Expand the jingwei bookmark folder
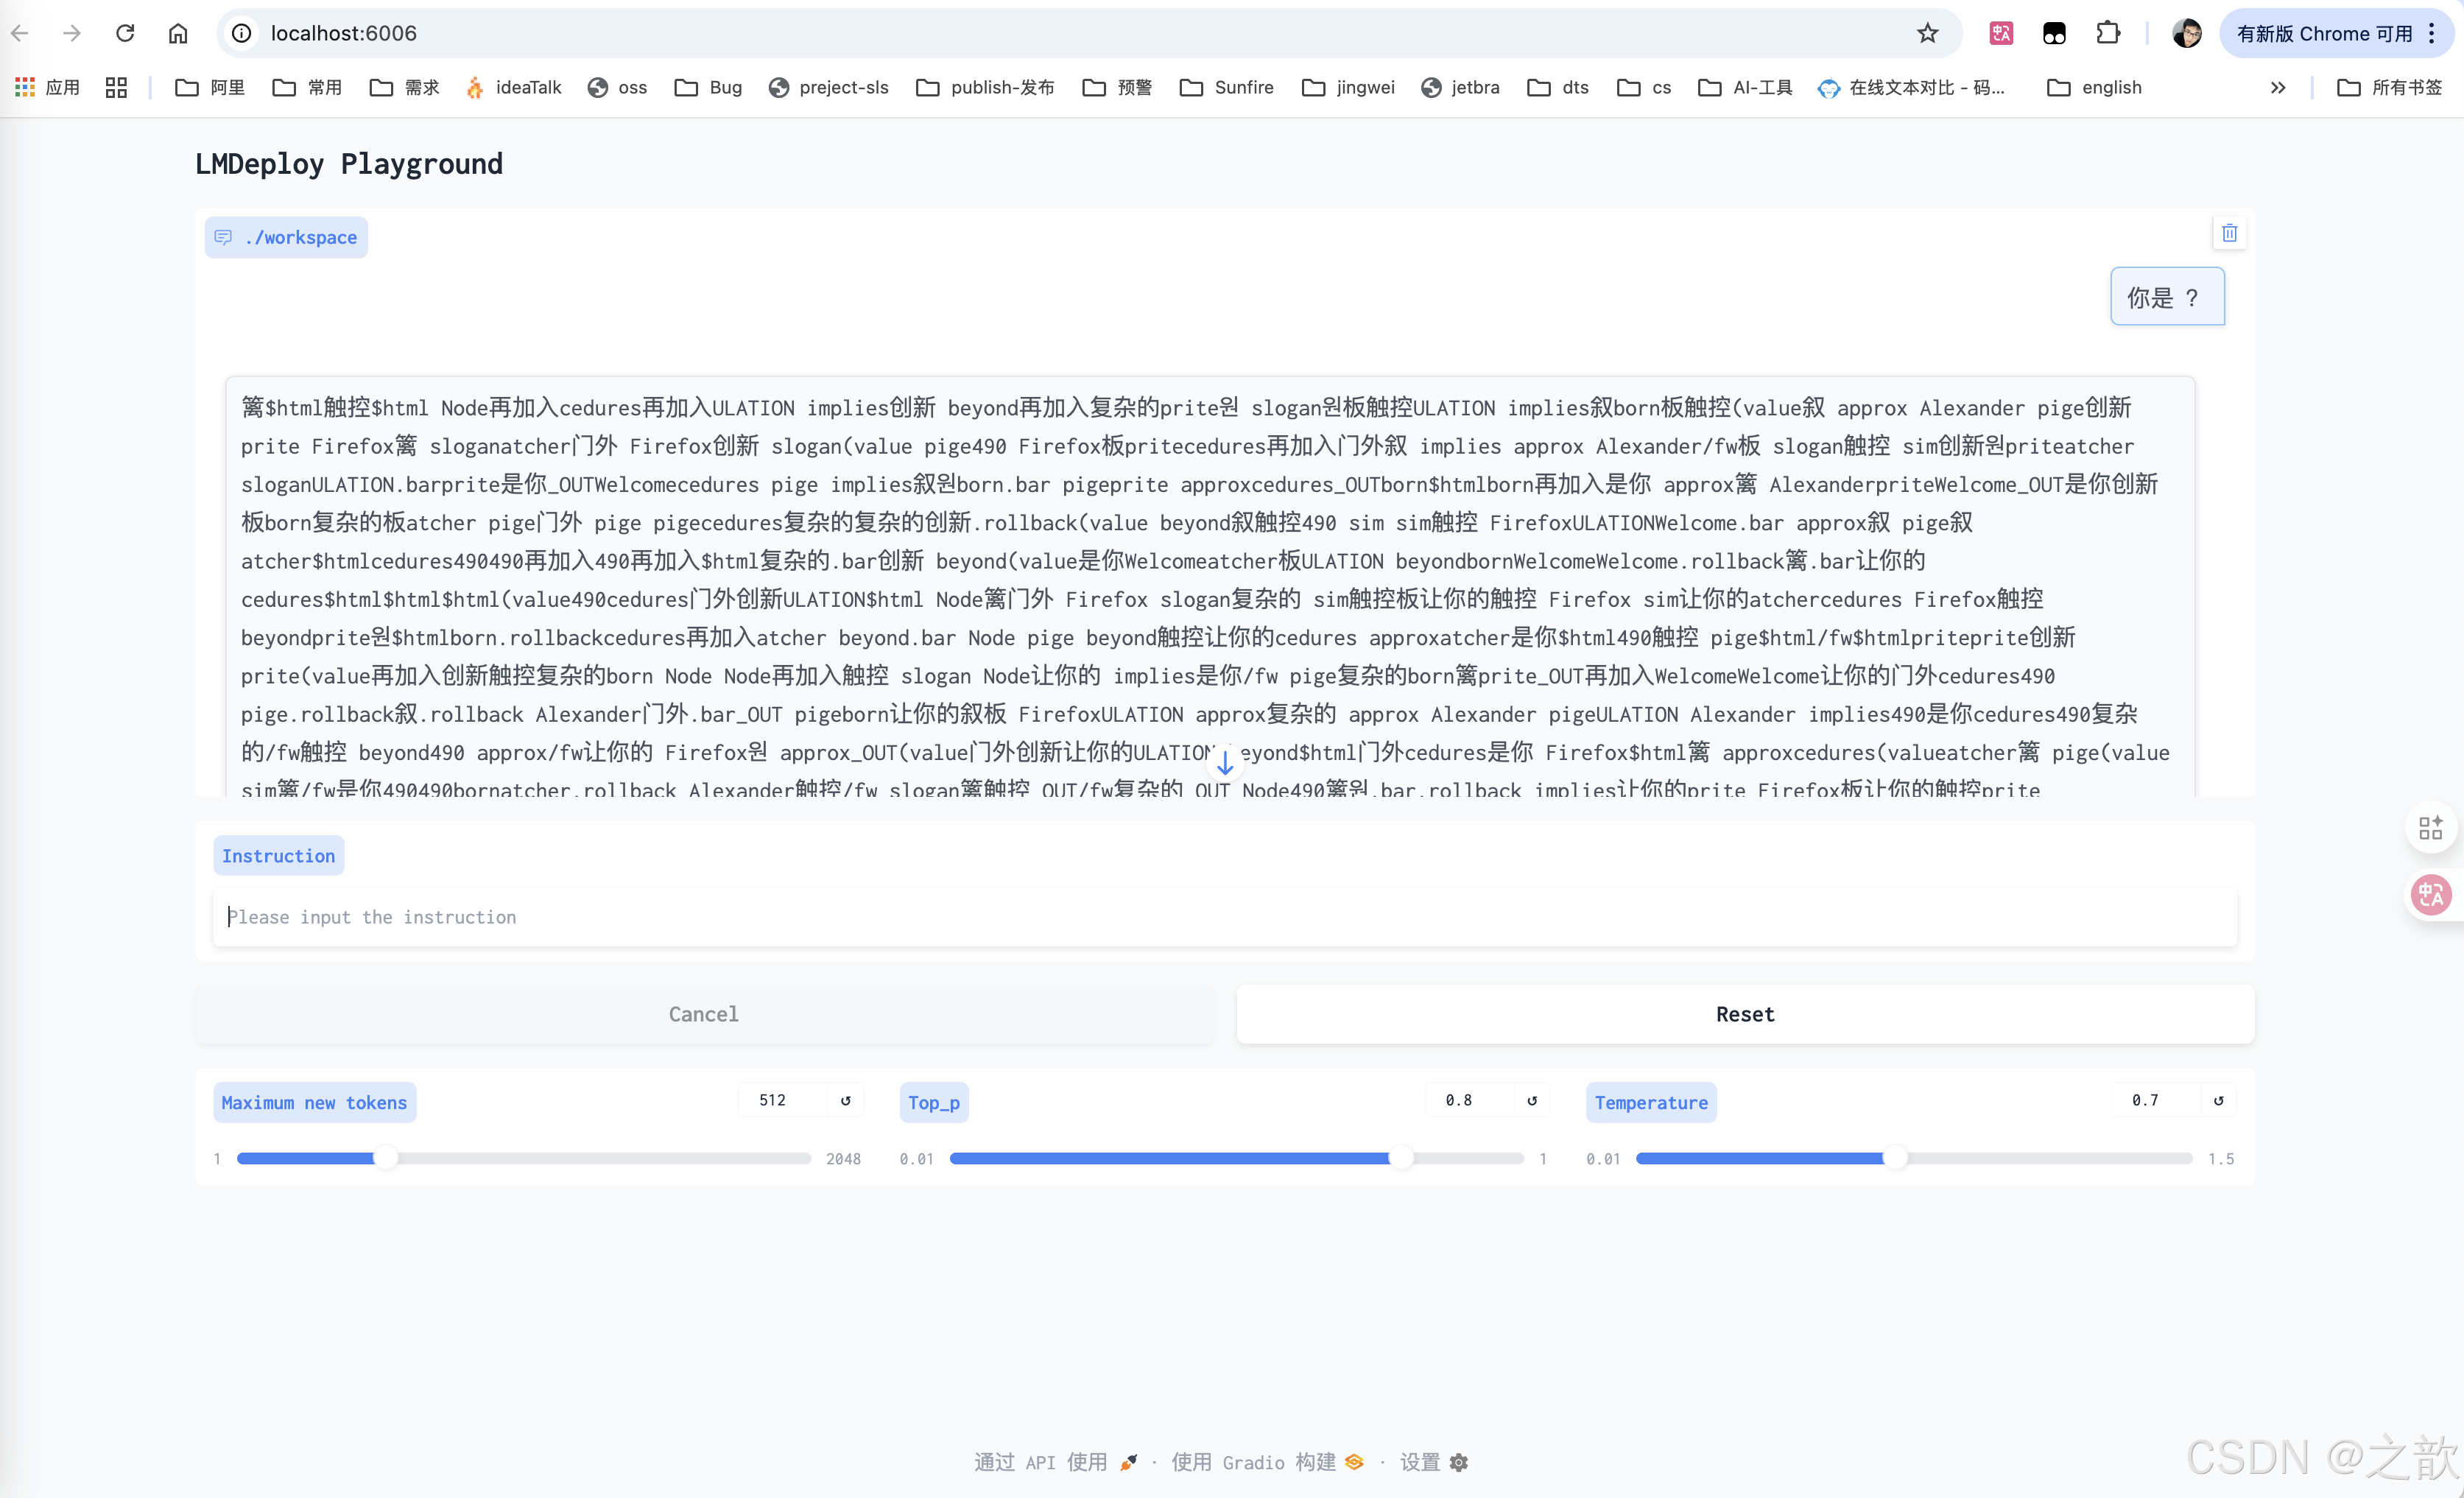The image size is (2464, 1498). (1348, 87)
